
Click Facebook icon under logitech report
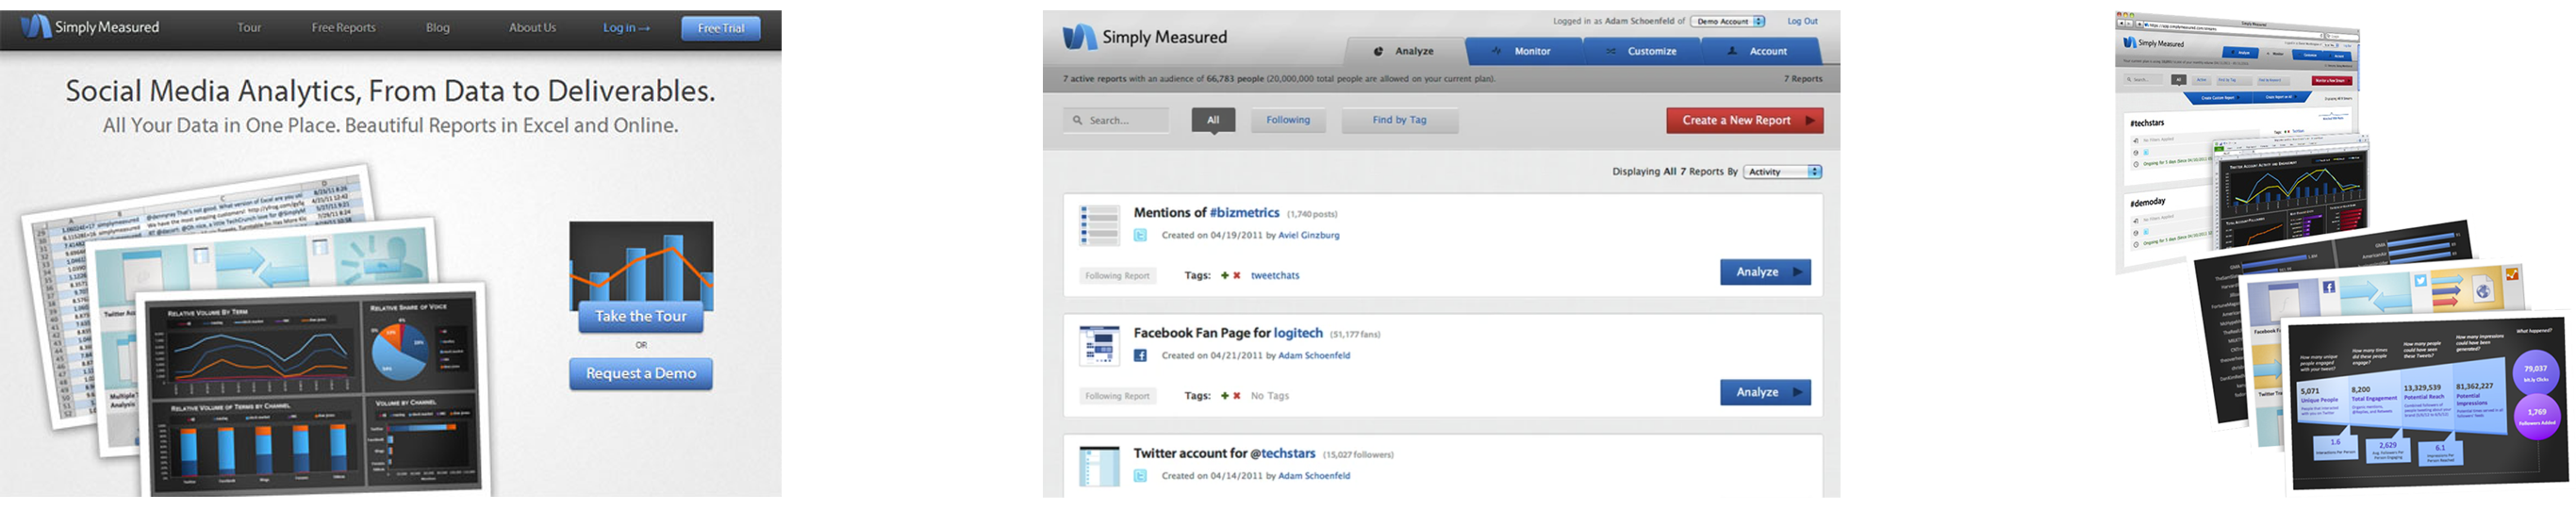tap(1140, 356)
